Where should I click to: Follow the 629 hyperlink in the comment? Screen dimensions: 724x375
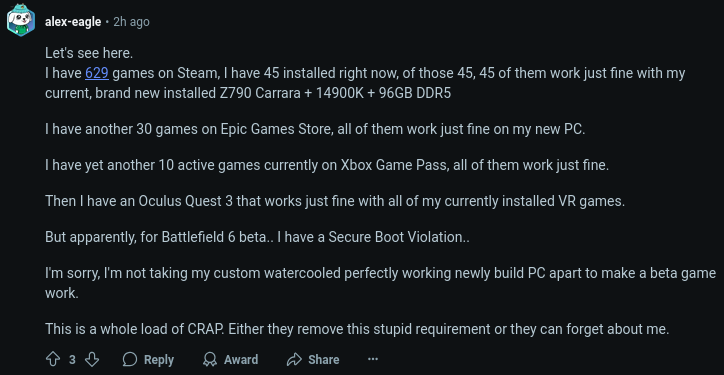97,73
